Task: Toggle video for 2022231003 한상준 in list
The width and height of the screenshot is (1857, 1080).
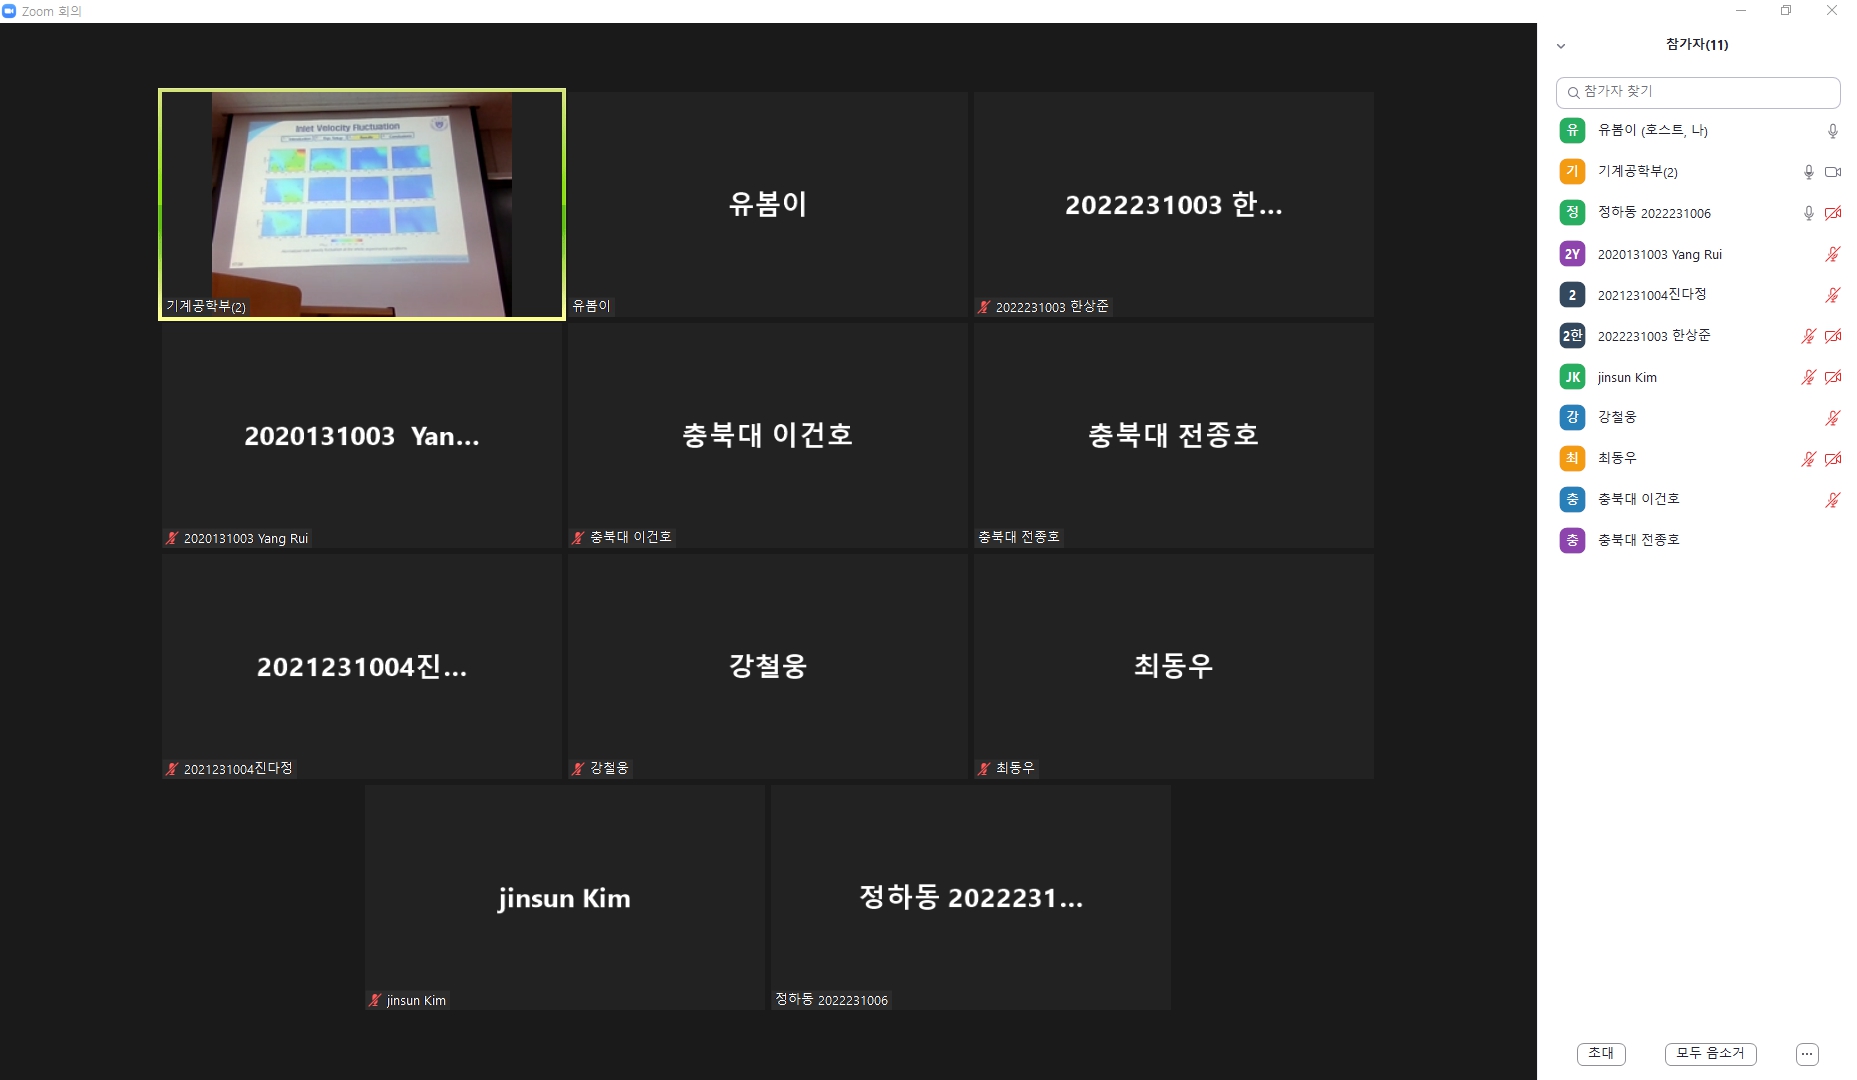Action: tap(1832, 336)
